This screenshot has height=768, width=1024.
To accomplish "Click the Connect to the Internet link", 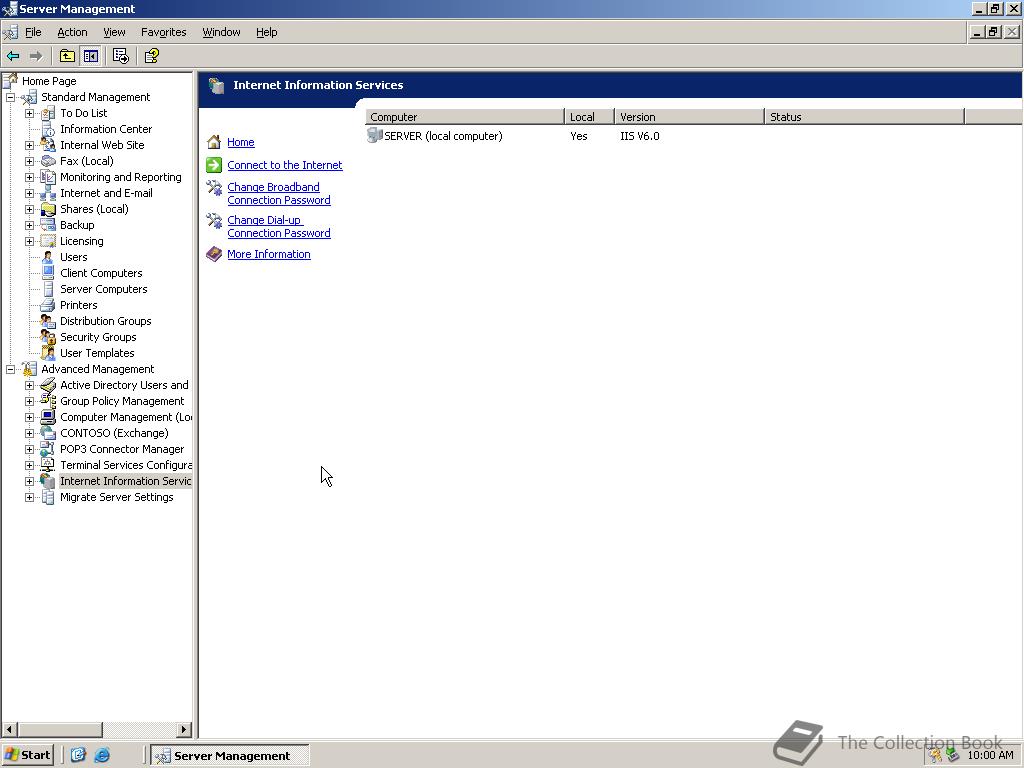I will coord(285,165).
